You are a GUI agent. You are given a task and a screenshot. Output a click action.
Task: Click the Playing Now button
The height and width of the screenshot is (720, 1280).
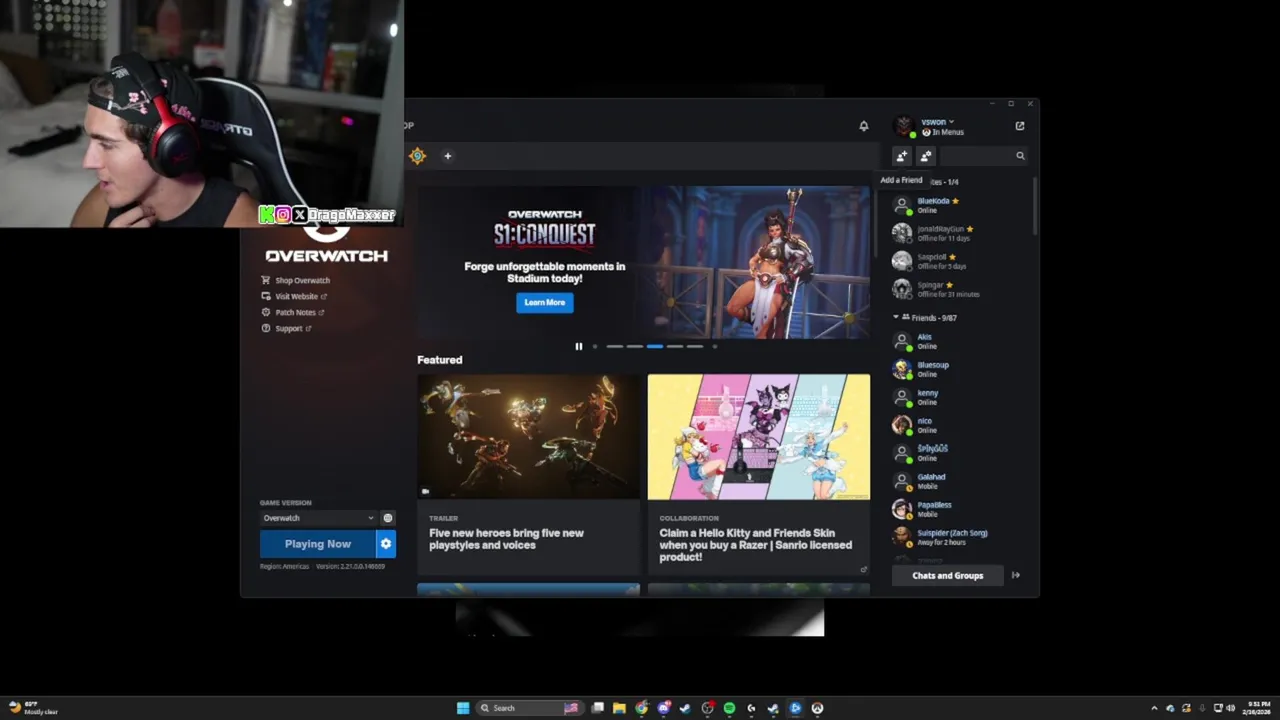click(x=318, y=544)
